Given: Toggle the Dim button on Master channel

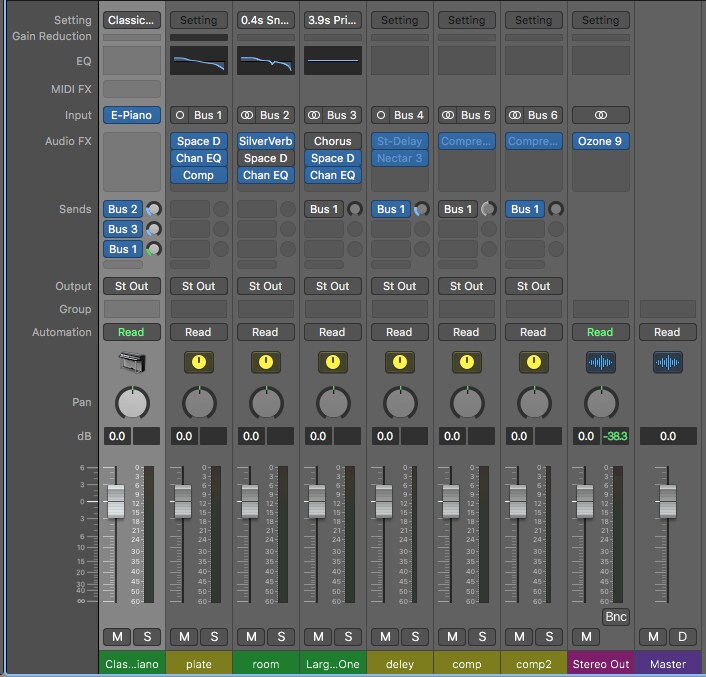Looking at the screenshot, I should coord(683,636).
